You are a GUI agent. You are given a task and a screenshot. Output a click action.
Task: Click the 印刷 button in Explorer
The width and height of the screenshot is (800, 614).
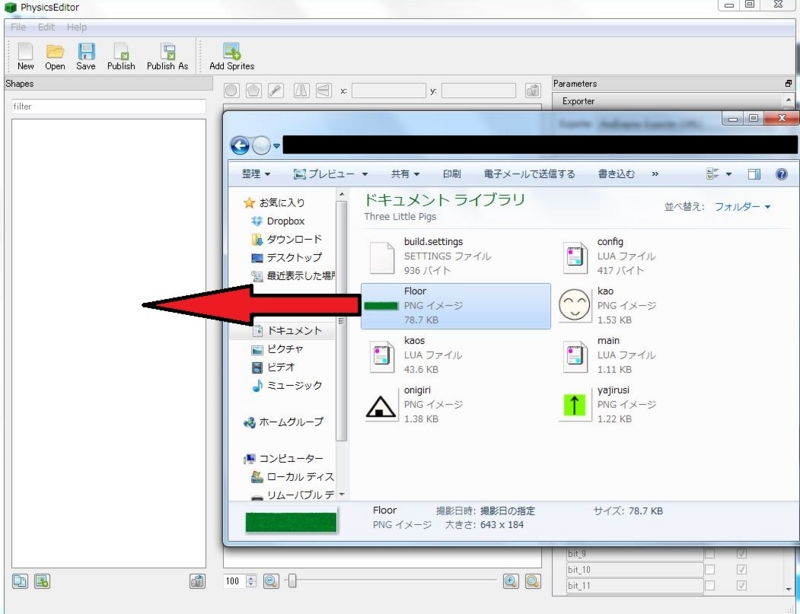tap(452, 174)
